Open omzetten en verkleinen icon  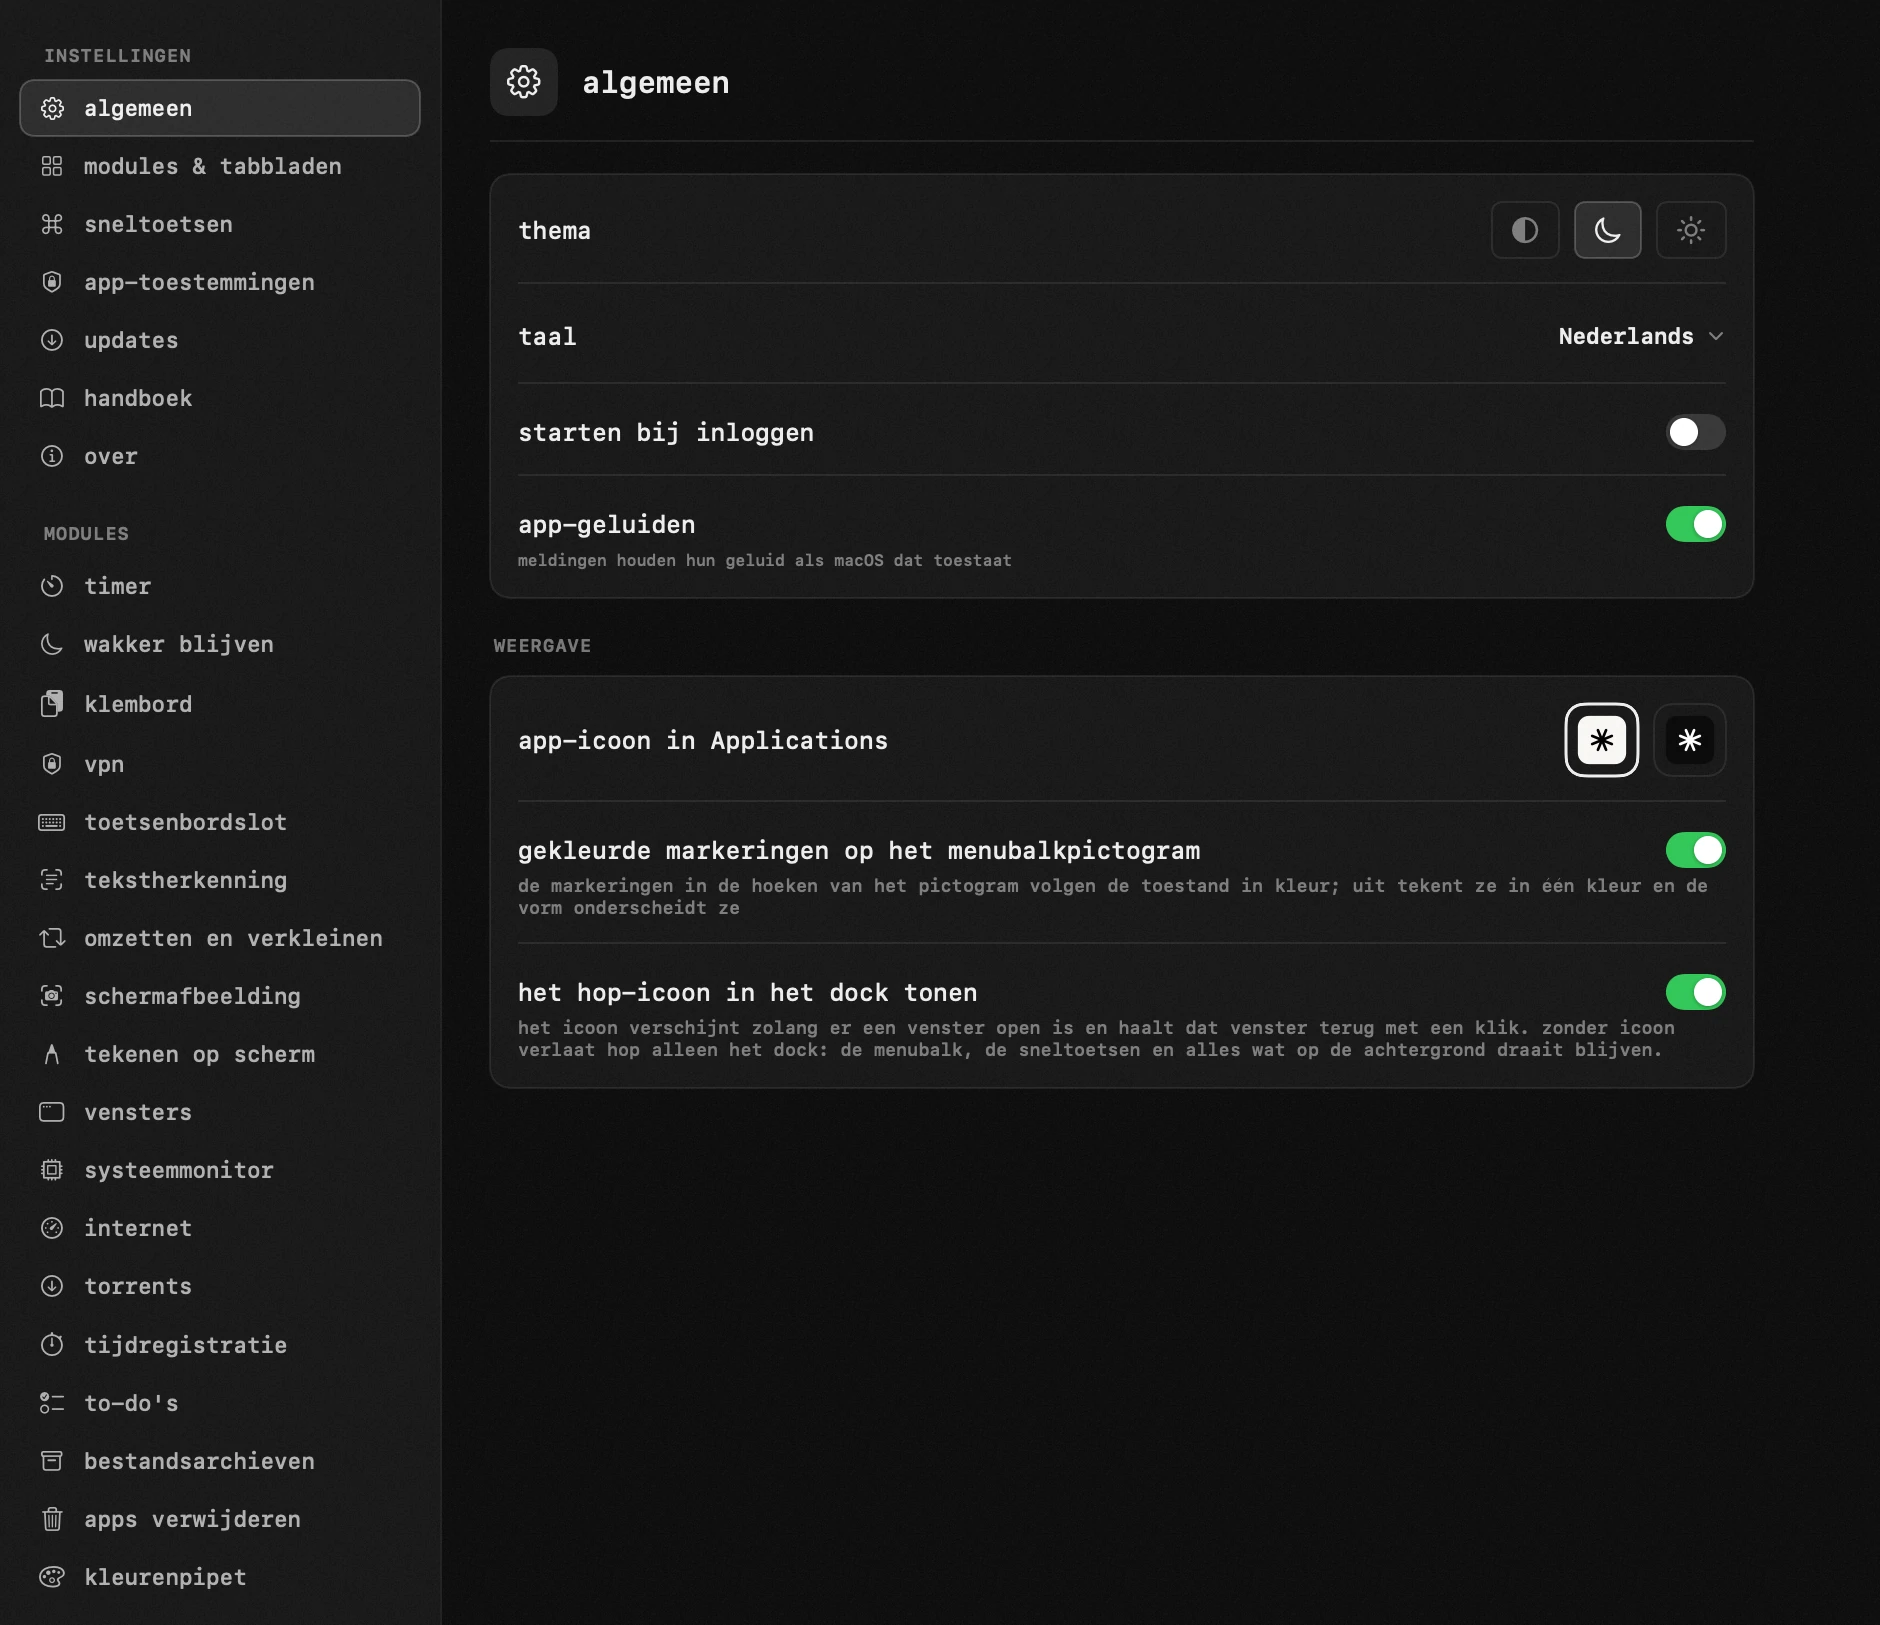(52, 938)
